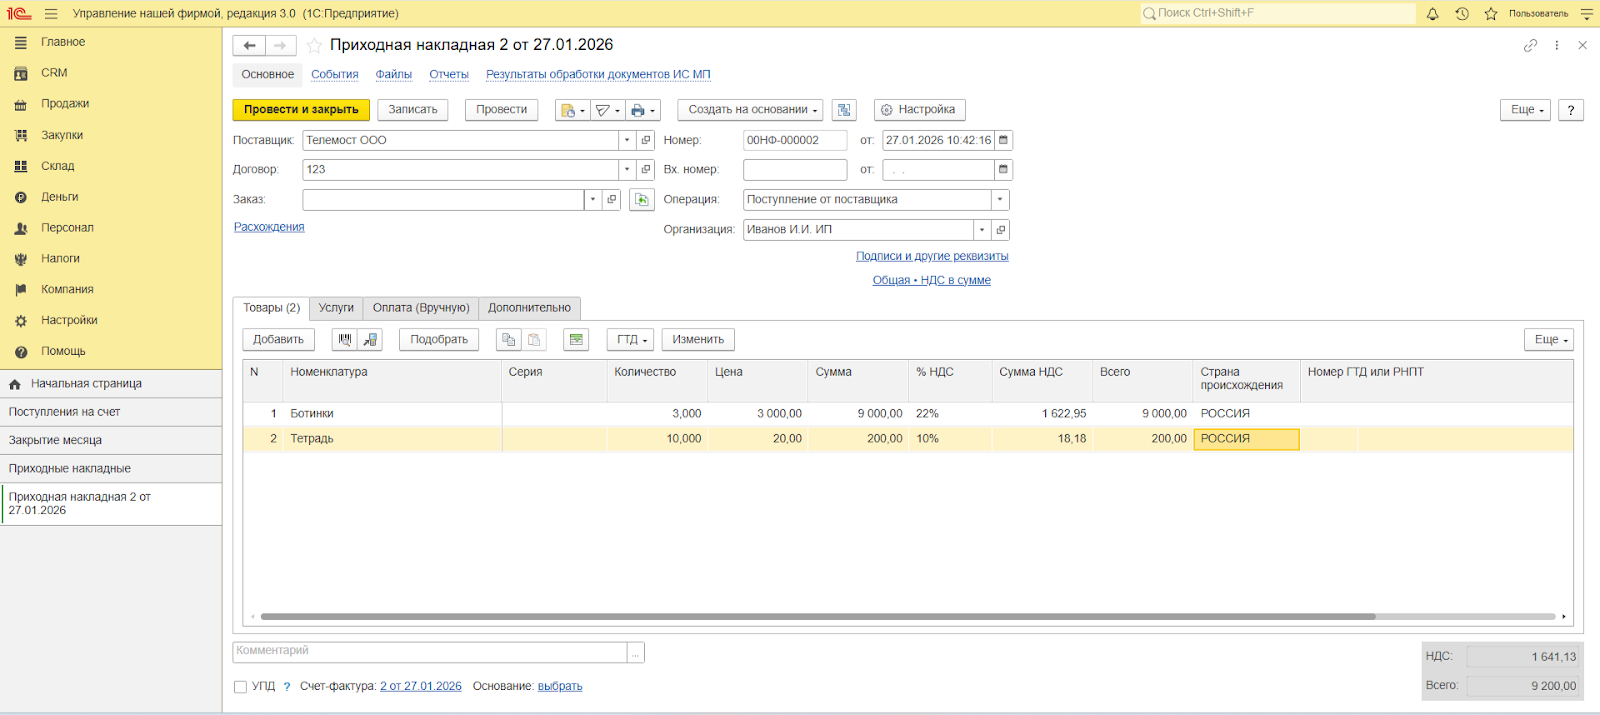This screenshot has height=715, width=1600.
Task: Open top Еще menu of document
Action: click(1525, 110)
